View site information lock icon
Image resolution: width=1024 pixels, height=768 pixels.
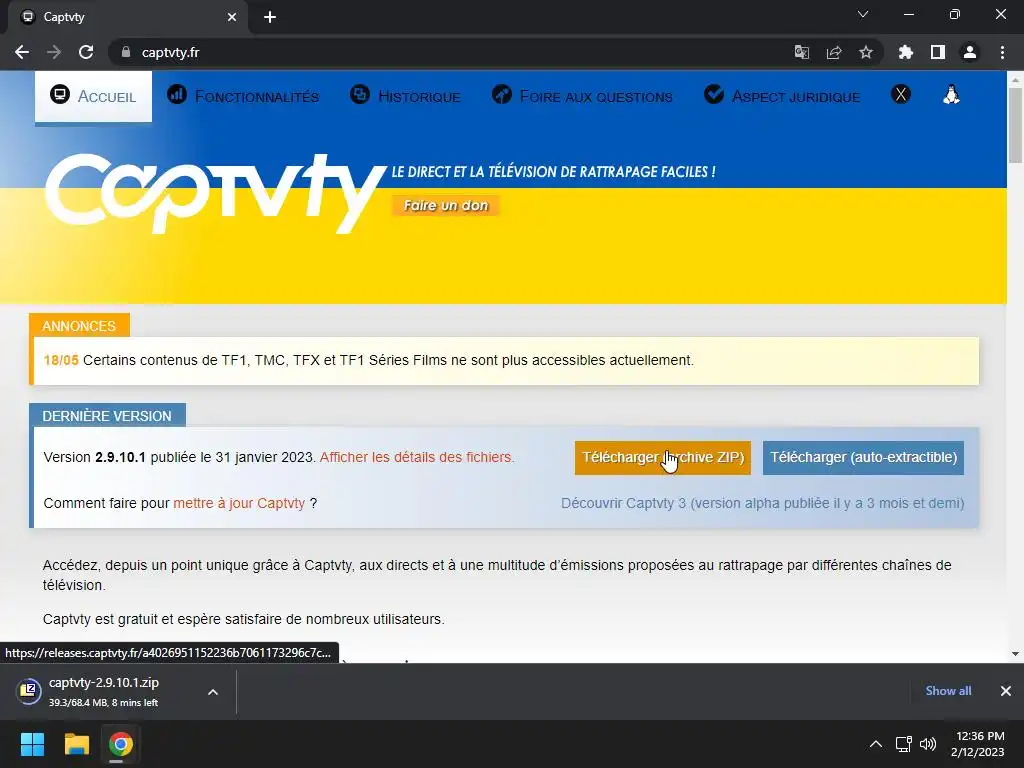(x=126, y=52)
